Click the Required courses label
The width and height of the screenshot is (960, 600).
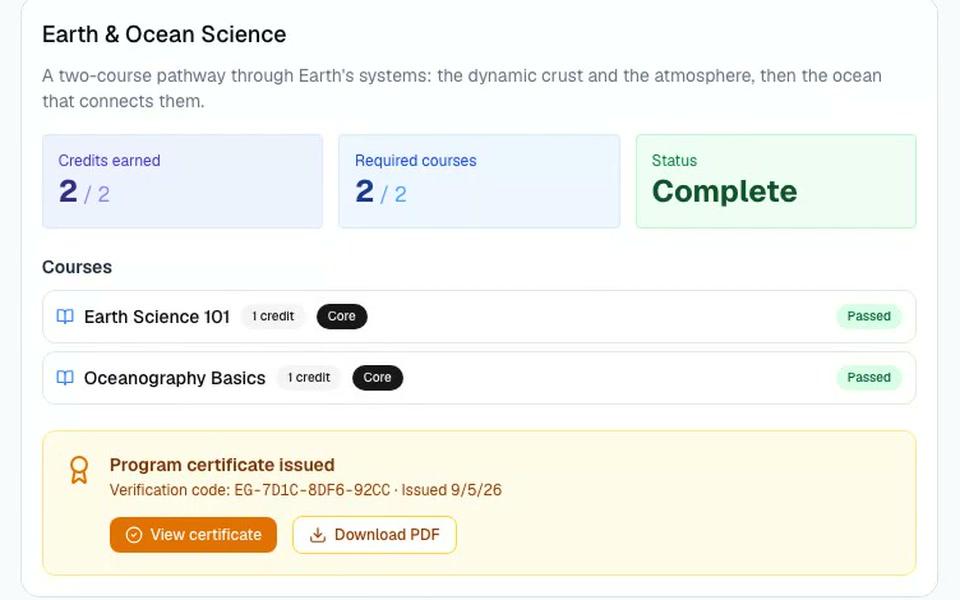tap(416, 160)
